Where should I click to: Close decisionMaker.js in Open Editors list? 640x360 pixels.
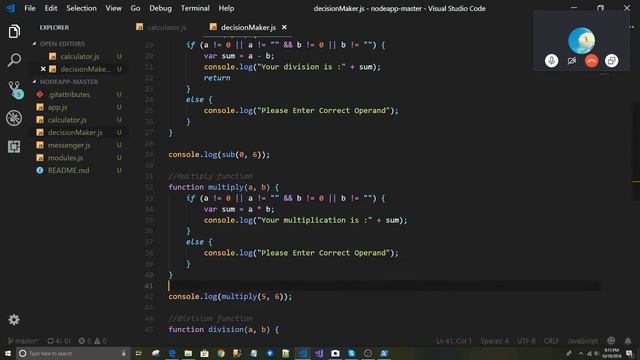tap(43, 69)
